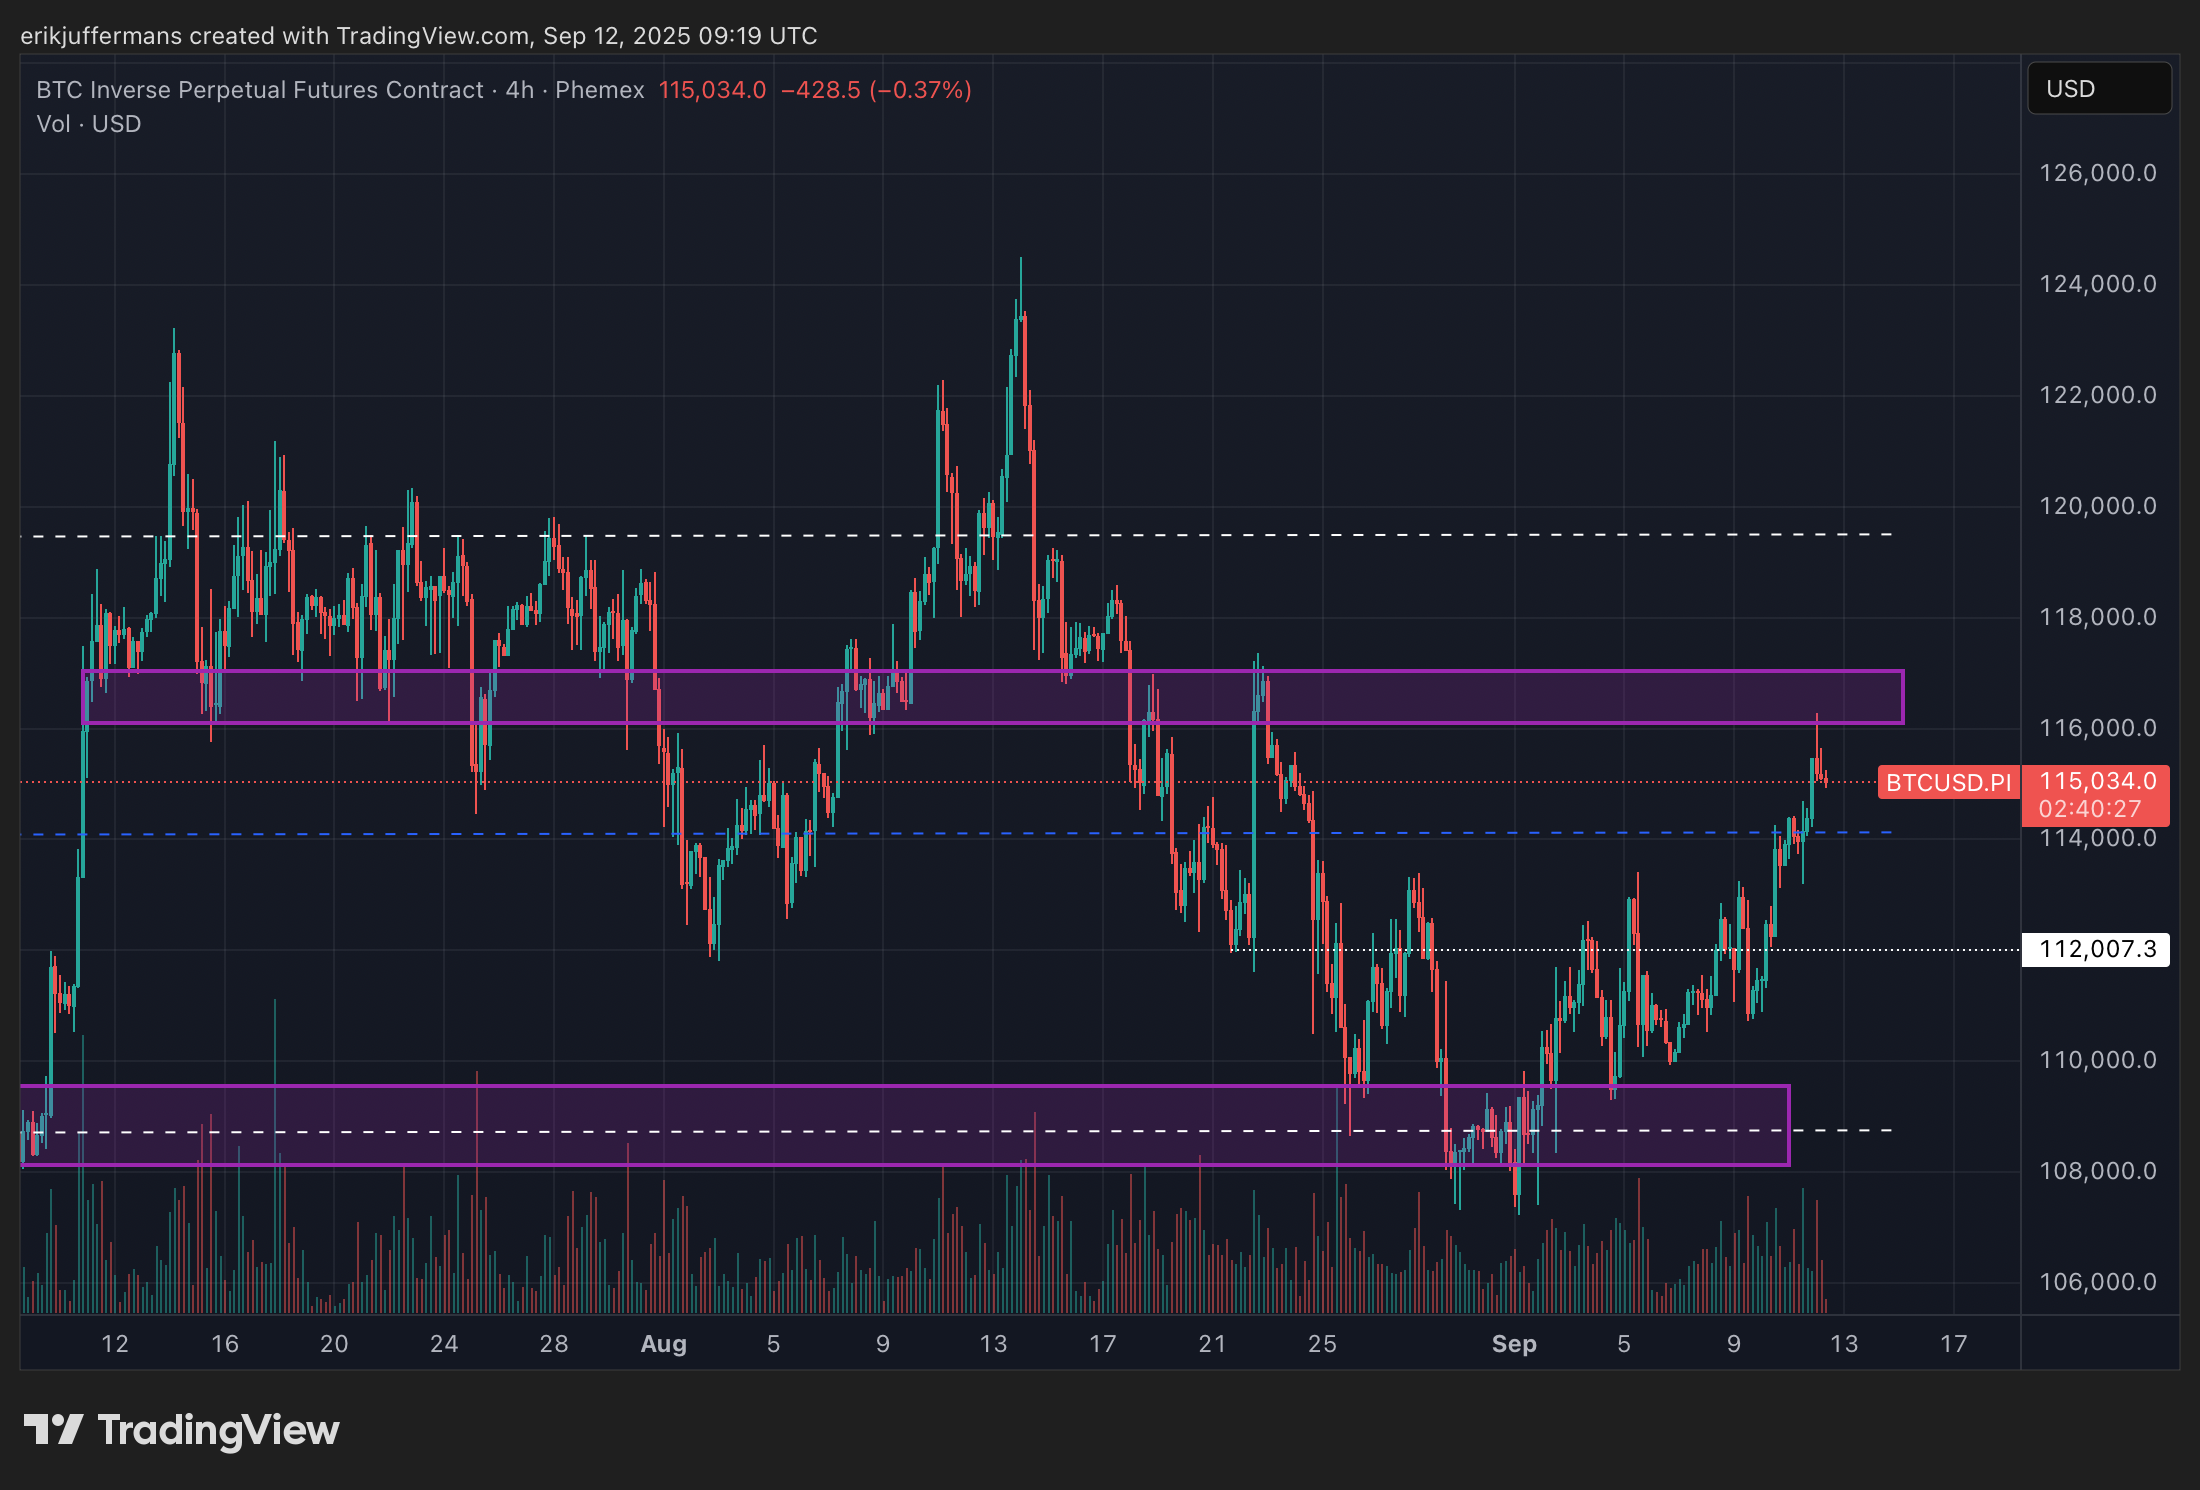Image resolution: width=2200 pixels, height=1490 pixels.
Task: Click the 106,000.0 price axis label
Action: (x=2097, y=1281)
